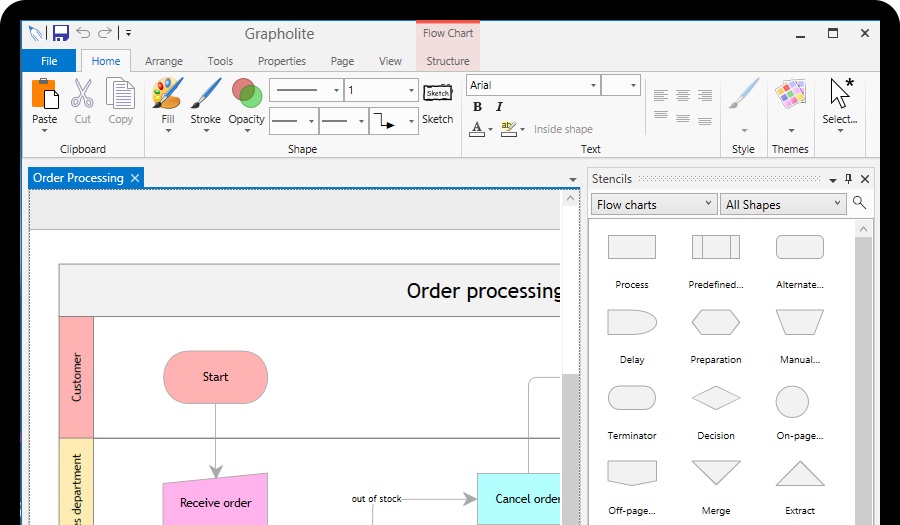This screenshot has width=900, height=525.
Task: Click the Paste clipboard icon
Action: 45,94
